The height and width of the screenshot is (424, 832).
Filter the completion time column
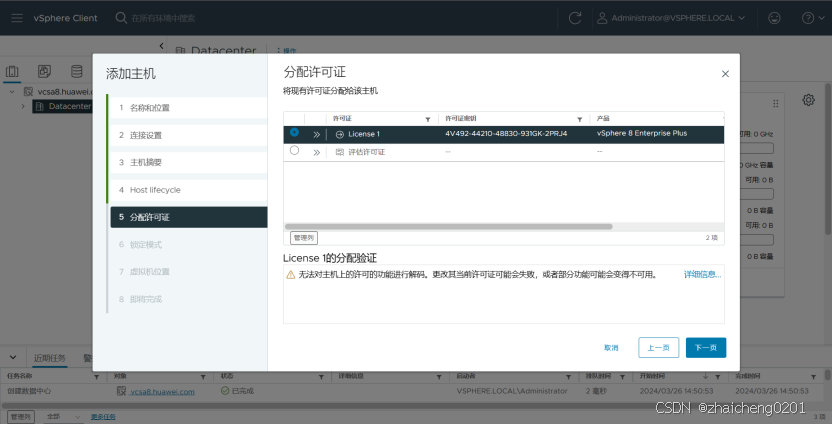813,377
